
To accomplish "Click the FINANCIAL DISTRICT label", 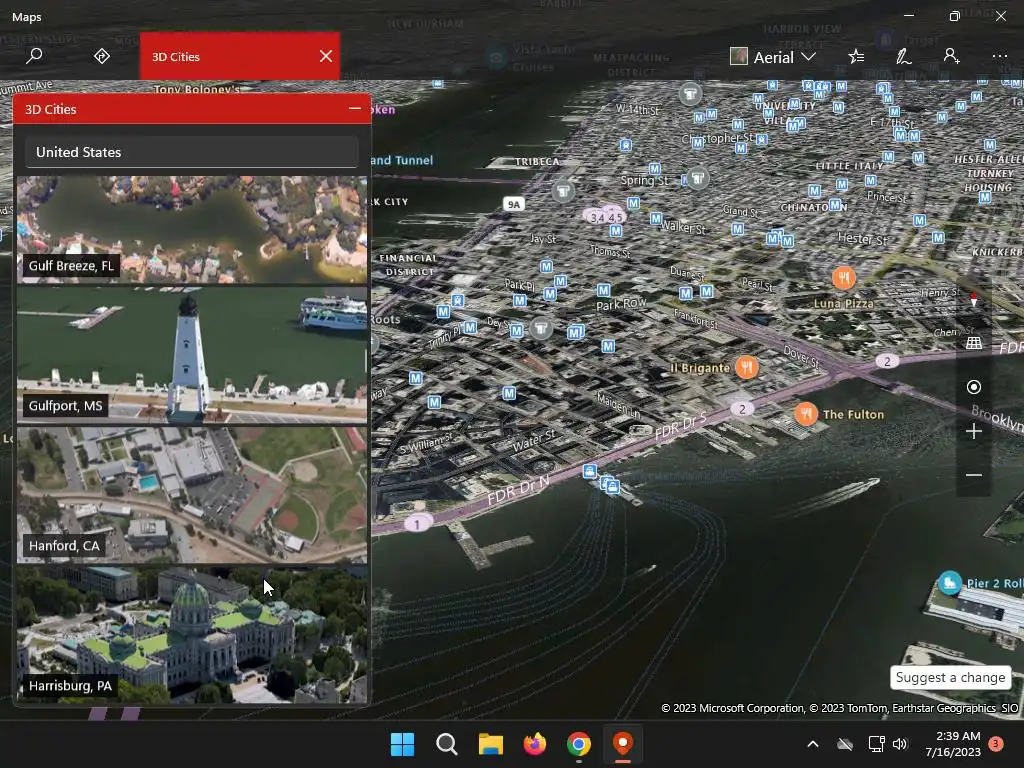I will point(408,264).
